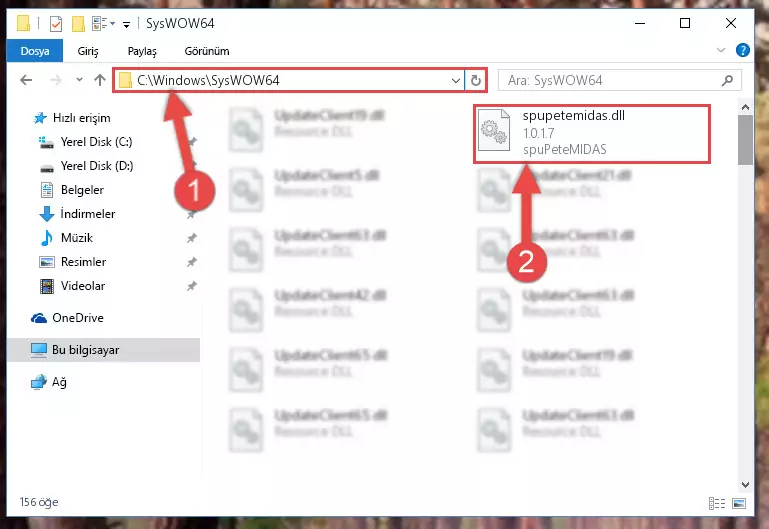This screenshot has width=769, height=529.
Task: Expand the ribbon with chevron
Action: 720,50
